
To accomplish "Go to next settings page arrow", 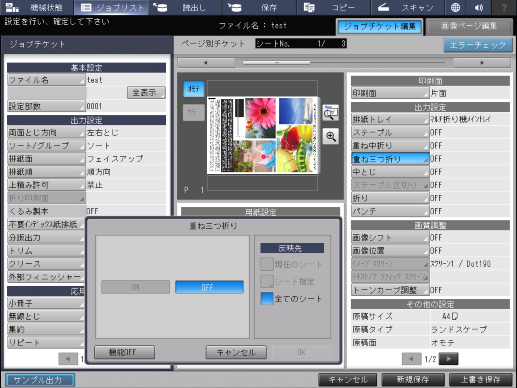I will coord(449,359).
